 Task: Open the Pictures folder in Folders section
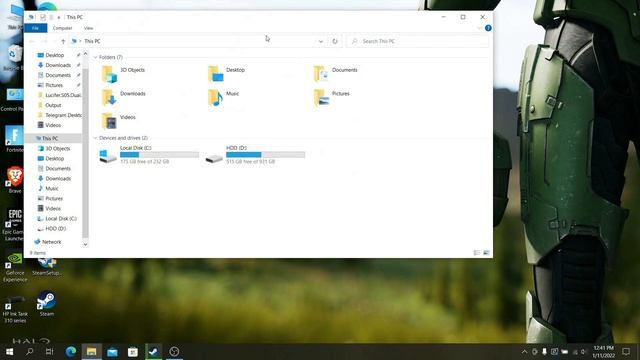(331, 98)
